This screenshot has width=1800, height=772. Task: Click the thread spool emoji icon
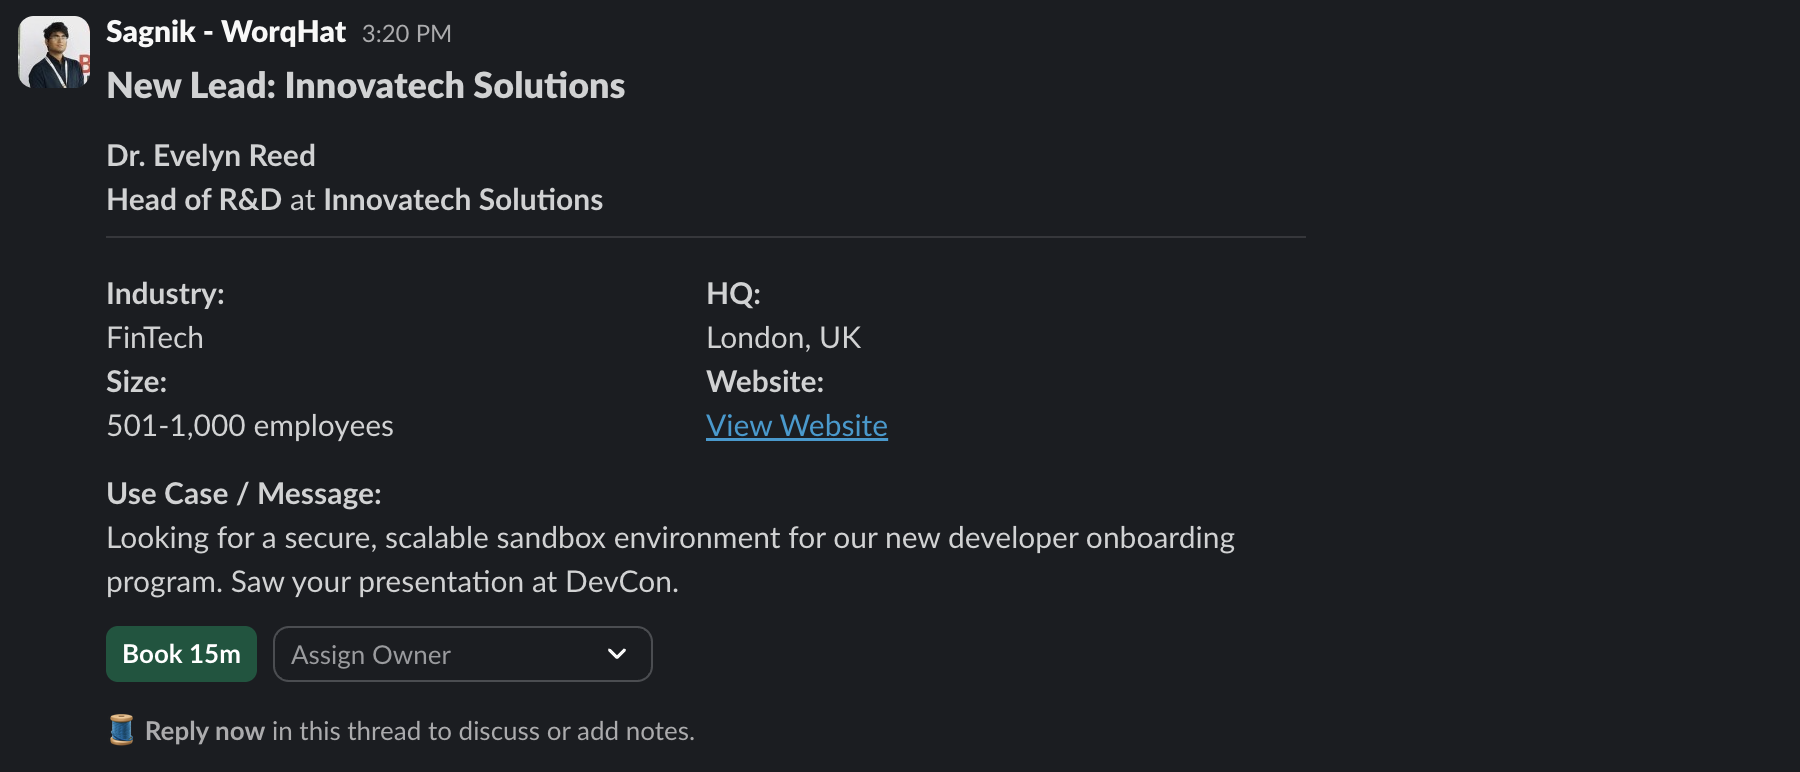[121, 730]
